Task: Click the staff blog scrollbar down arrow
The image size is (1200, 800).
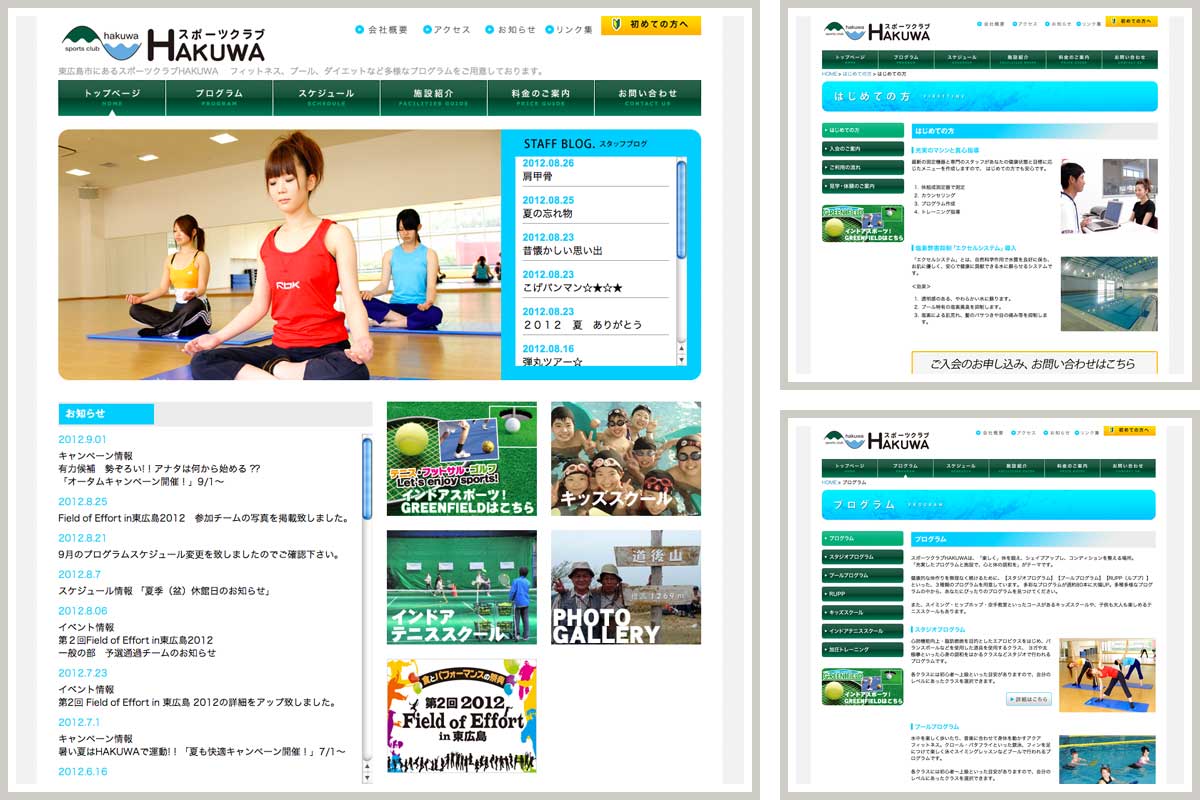Action: coord(682,360)
